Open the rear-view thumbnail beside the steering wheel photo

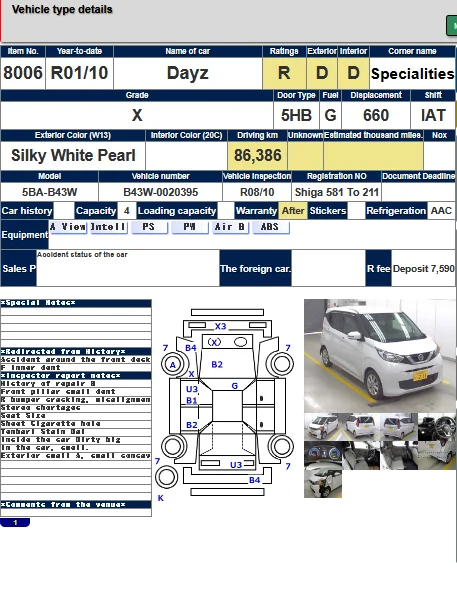(398, 427)
